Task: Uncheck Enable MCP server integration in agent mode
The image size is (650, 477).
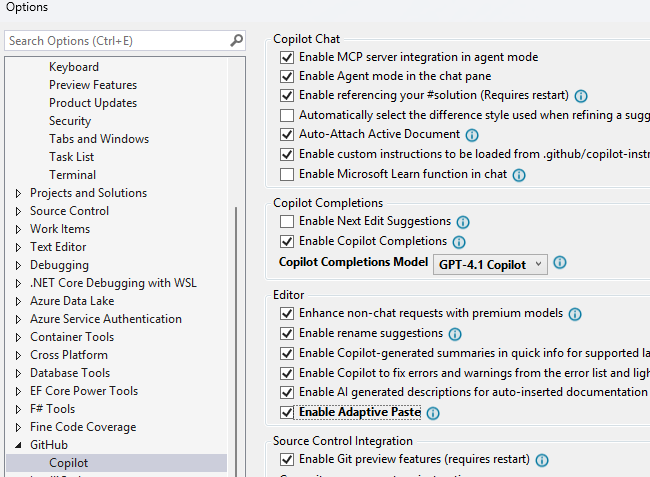Action: 287,57
